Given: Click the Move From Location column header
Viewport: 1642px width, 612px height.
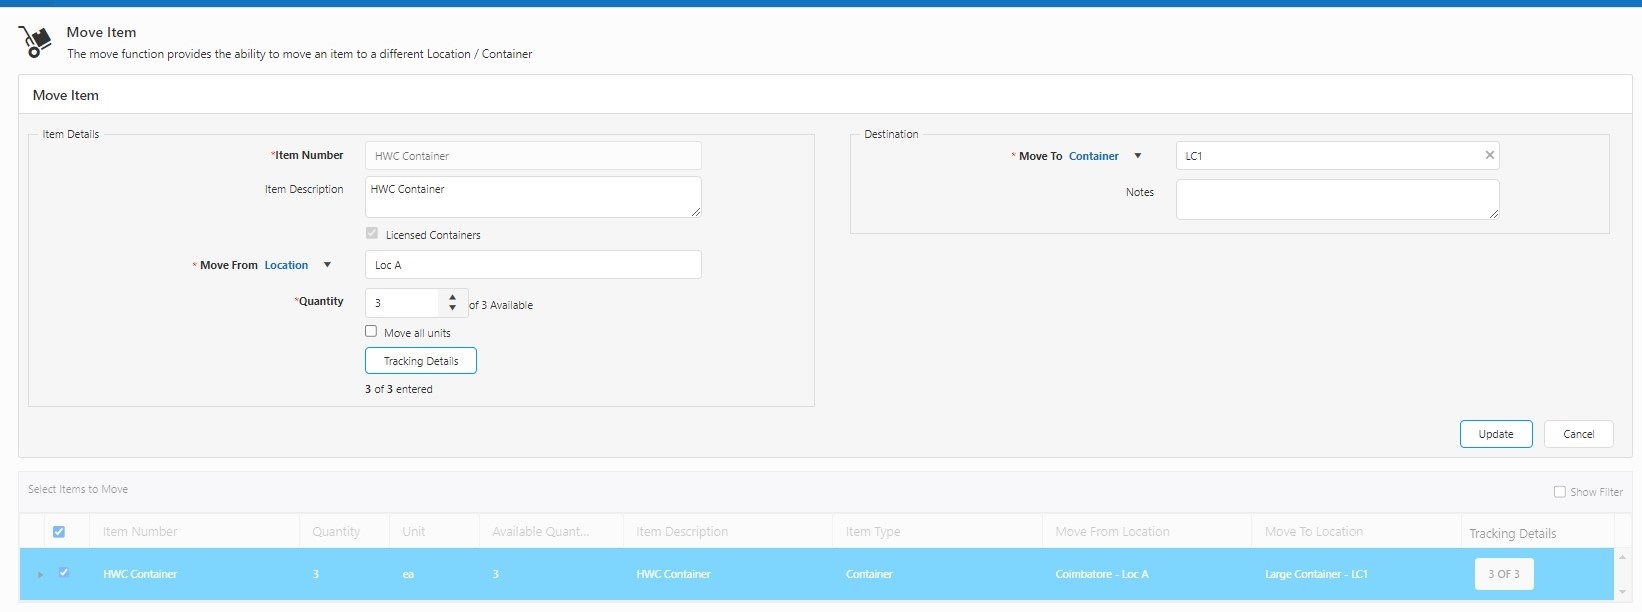Looking at the screenshot, I should 1112,532.
